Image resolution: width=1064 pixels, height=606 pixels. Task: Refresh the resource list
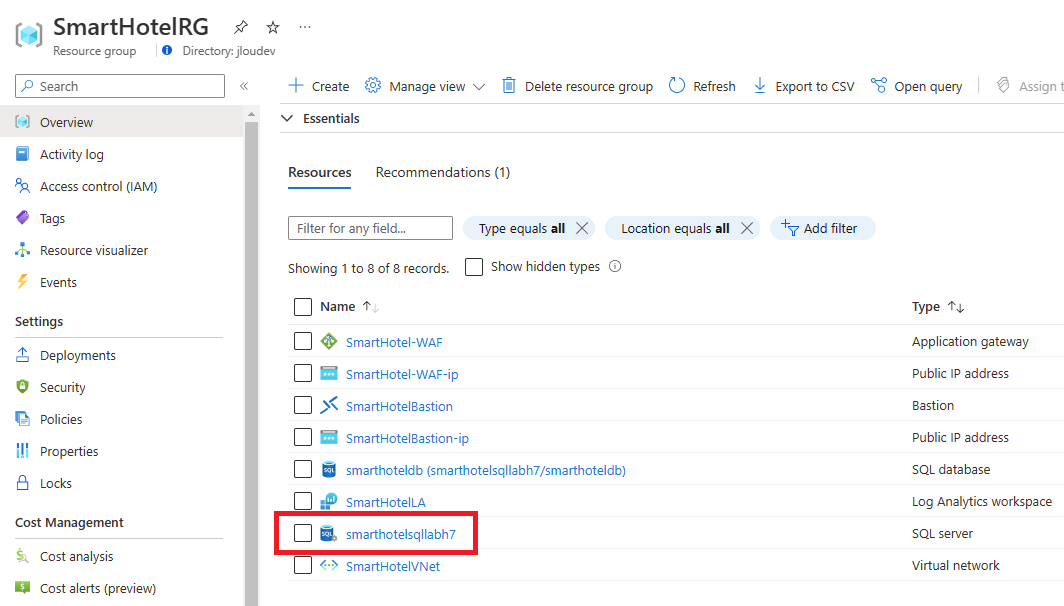coord(702,86)
